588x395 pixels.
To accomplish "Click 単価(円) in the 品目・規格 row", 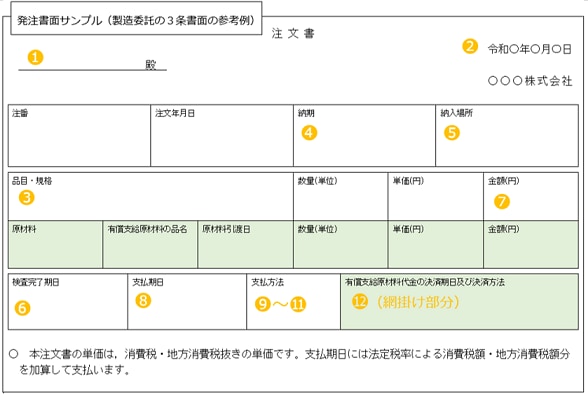I will (408, 181).
